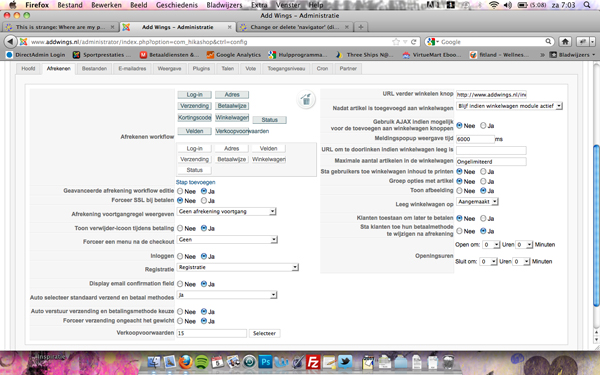Viewport: 600px width, 375px height.
Task: Open the Google Analytics bookmark
Action: tap(234, 55)
